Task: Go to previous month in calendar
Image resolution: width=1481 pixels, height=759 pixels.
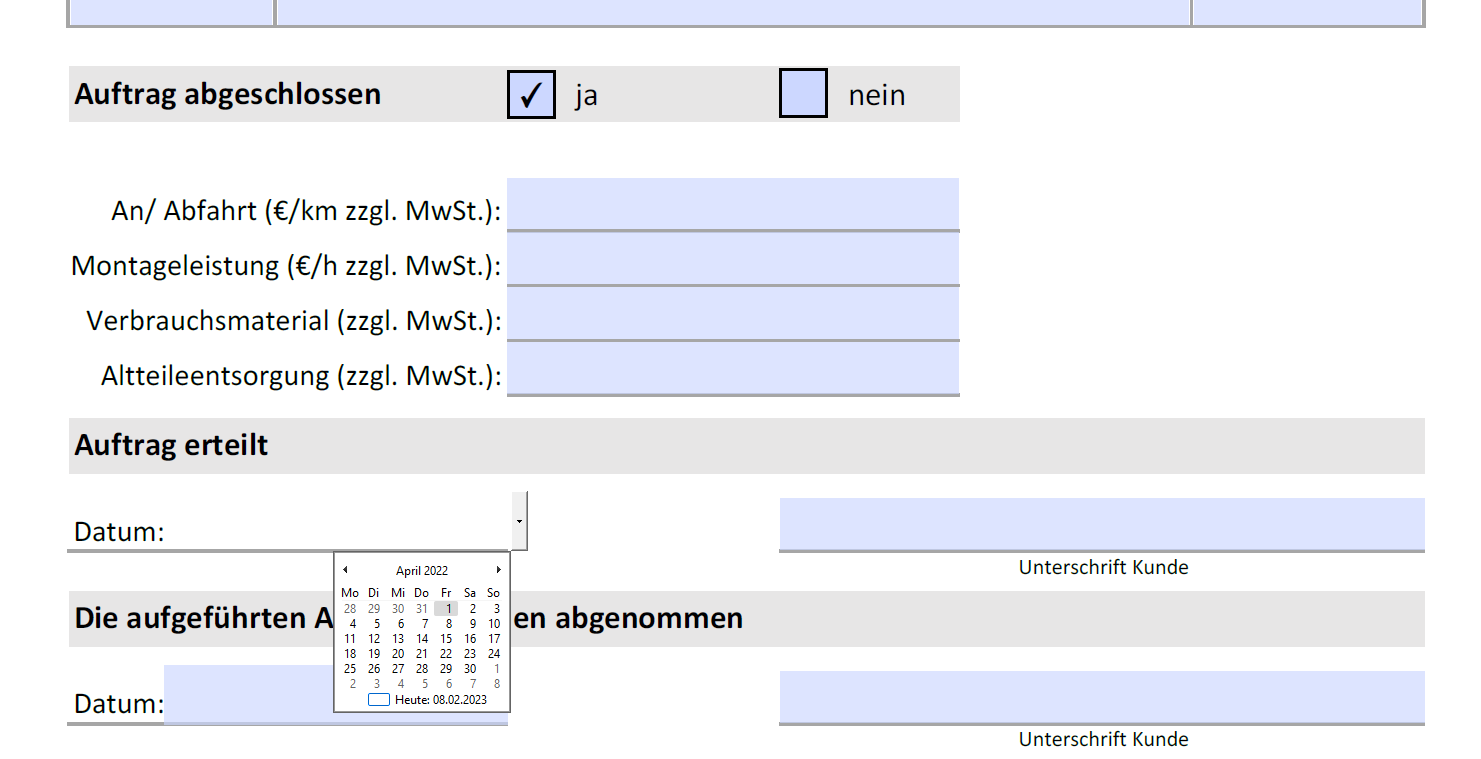Action: click(345, 570)
